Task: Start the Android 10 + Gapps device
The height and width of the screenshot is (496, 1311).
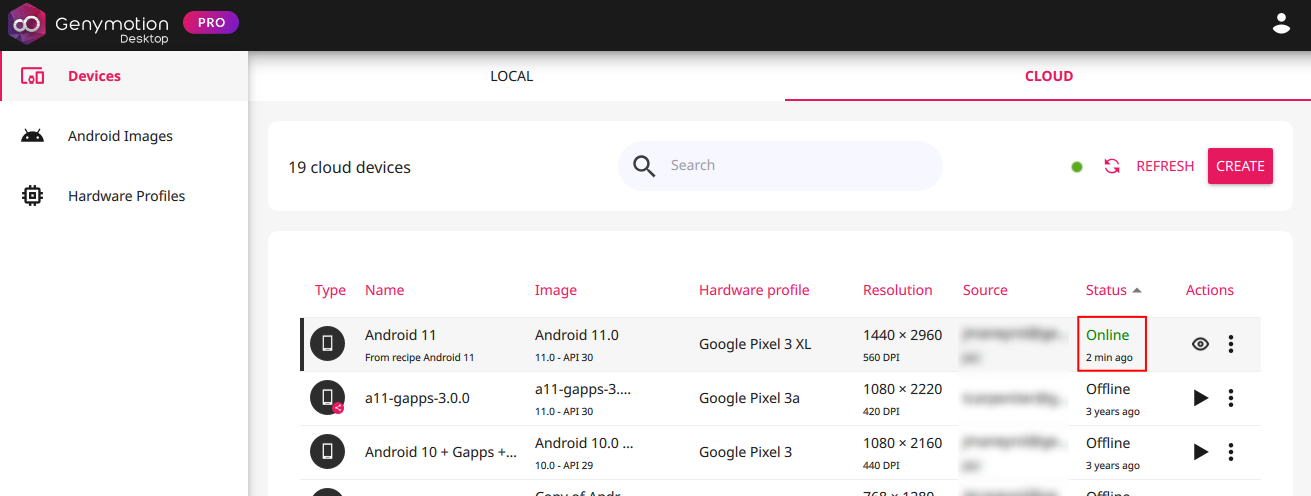Action: pos(1201,452)
